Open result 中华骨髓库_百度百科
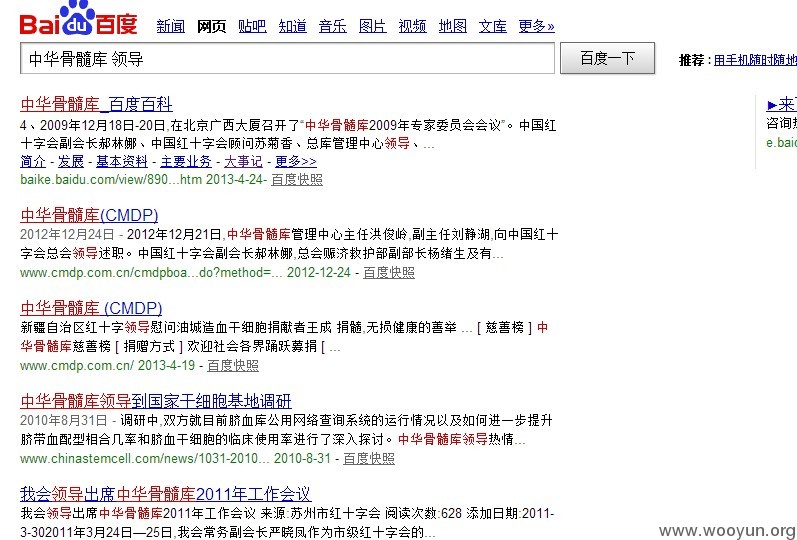This screenshot has width=797, height=540. tap(97, 104)
